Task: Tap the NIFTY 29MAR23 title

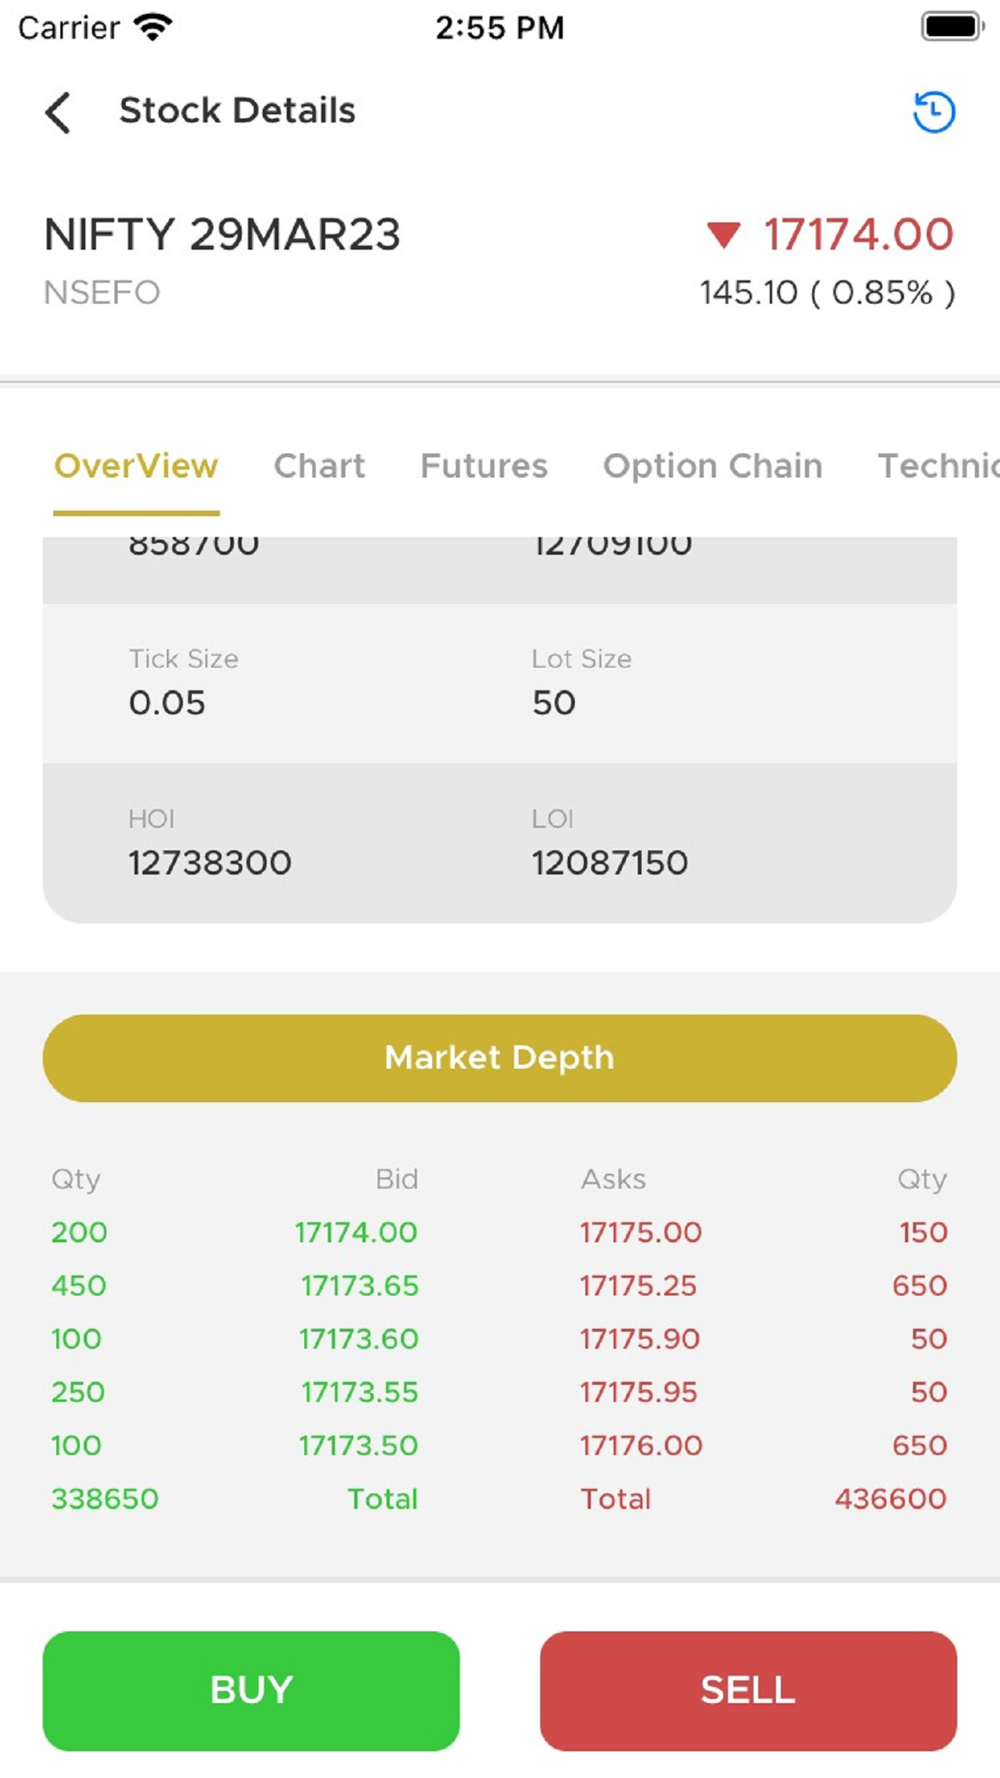Action: point(222,236)
